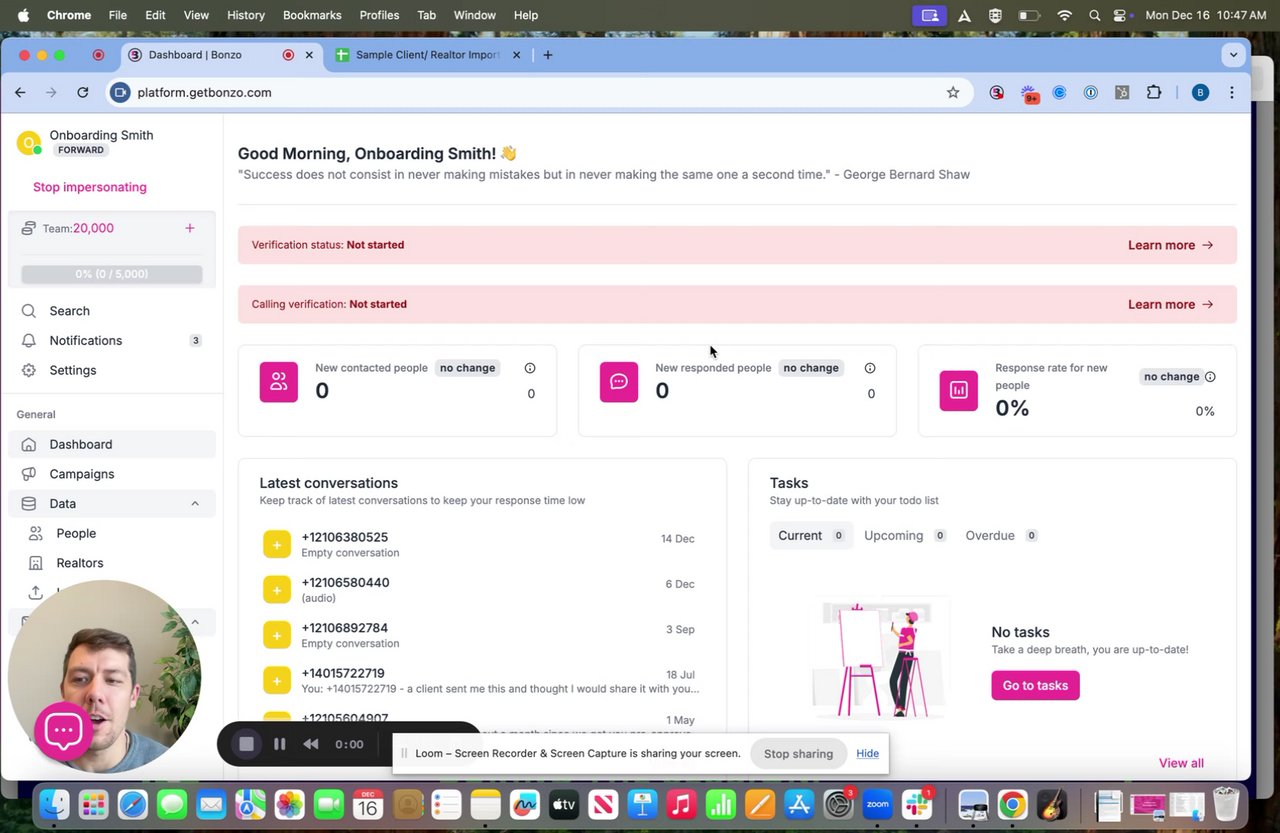Click info icon beside New contacted people

[x=530, y=368]
